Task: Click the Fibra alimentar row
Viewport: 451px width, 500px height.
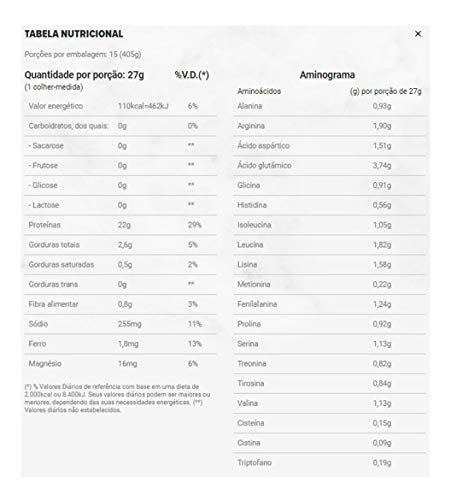Action: click(120, 304)
